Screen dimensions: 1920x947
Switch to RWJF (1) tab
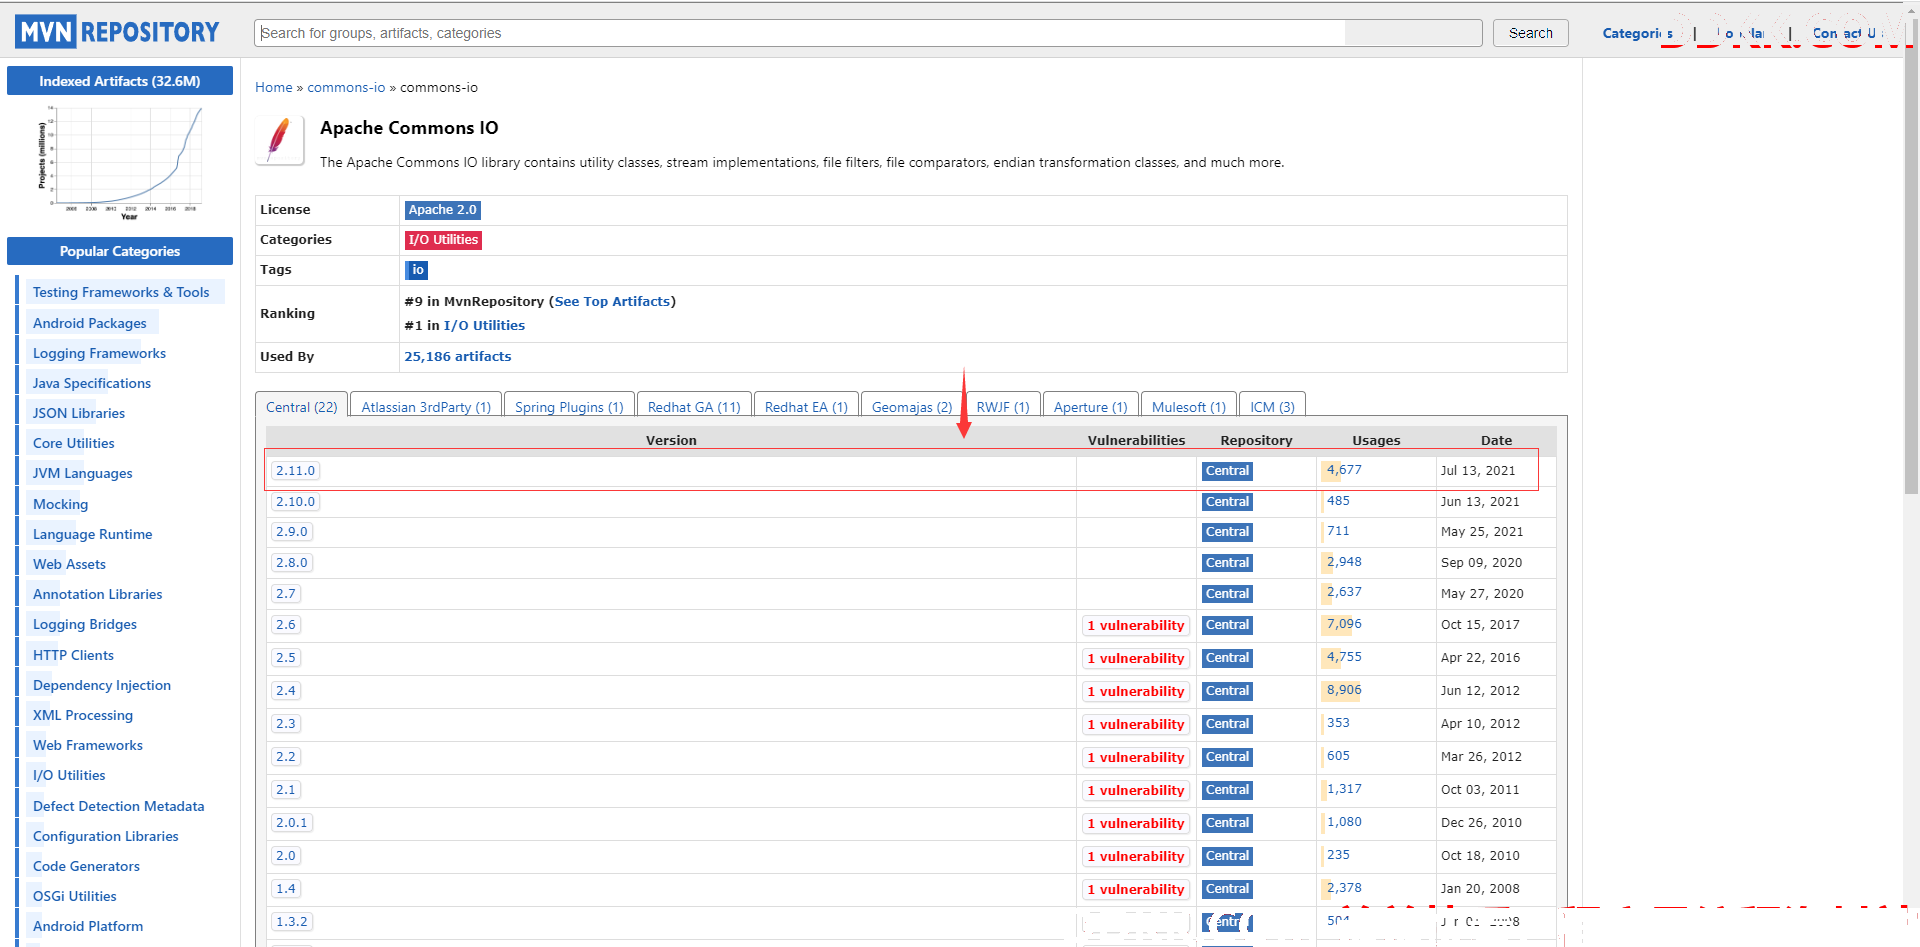1003,406
